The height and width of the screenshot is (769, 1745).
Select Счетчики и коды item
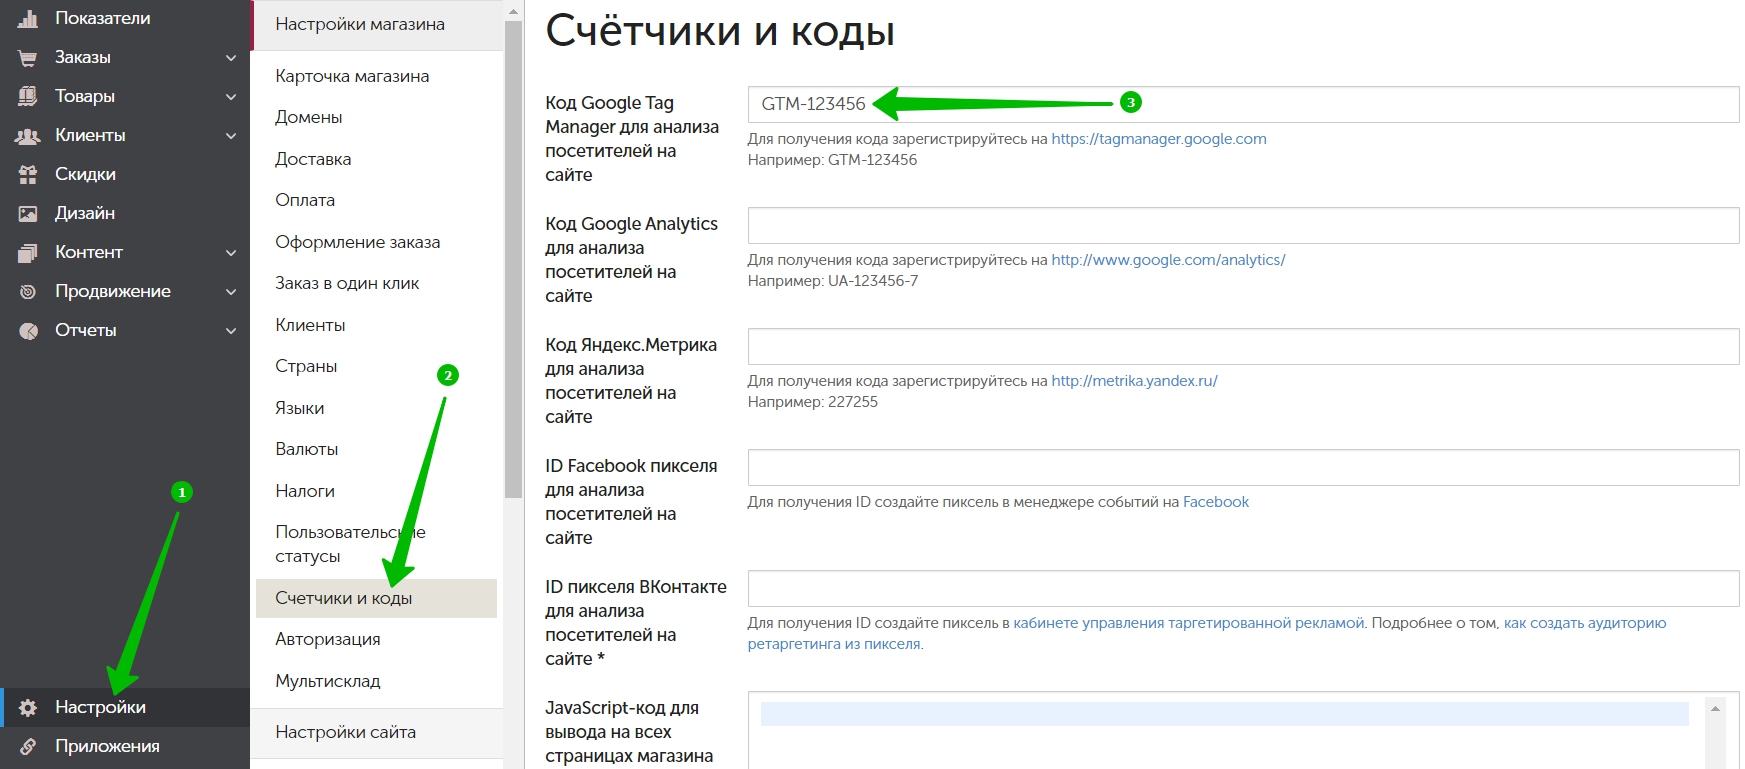point(376,598)
